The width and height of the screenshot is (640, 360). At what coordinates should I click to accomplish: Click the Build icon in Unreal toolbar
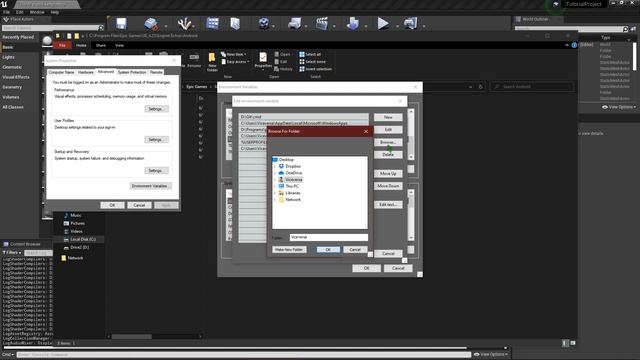353,23
